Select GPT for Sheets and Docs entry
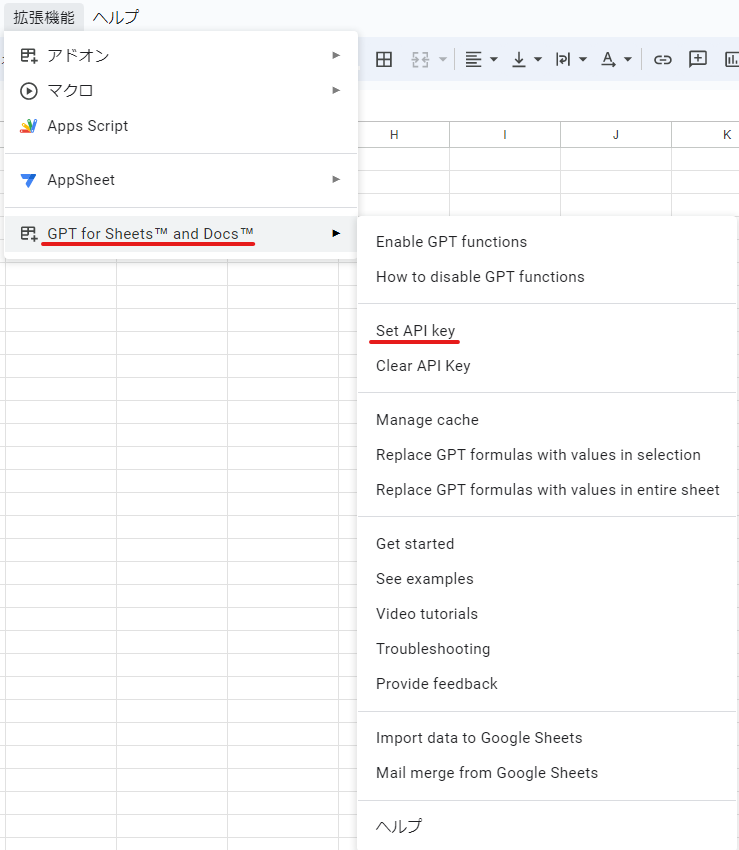 pyautogui.click(x=181, y=234)
